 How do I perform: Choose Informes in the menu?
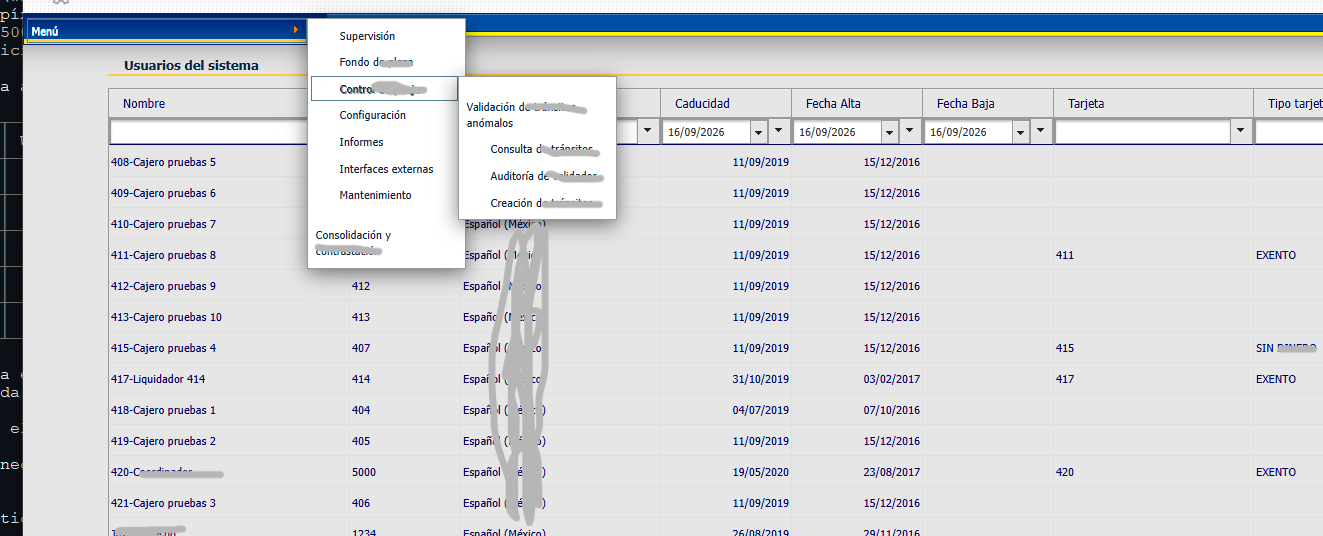361,142
